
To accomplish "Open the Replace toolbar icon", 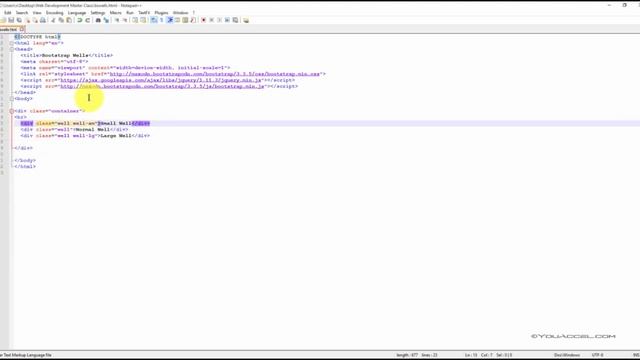I will [106, 20].
